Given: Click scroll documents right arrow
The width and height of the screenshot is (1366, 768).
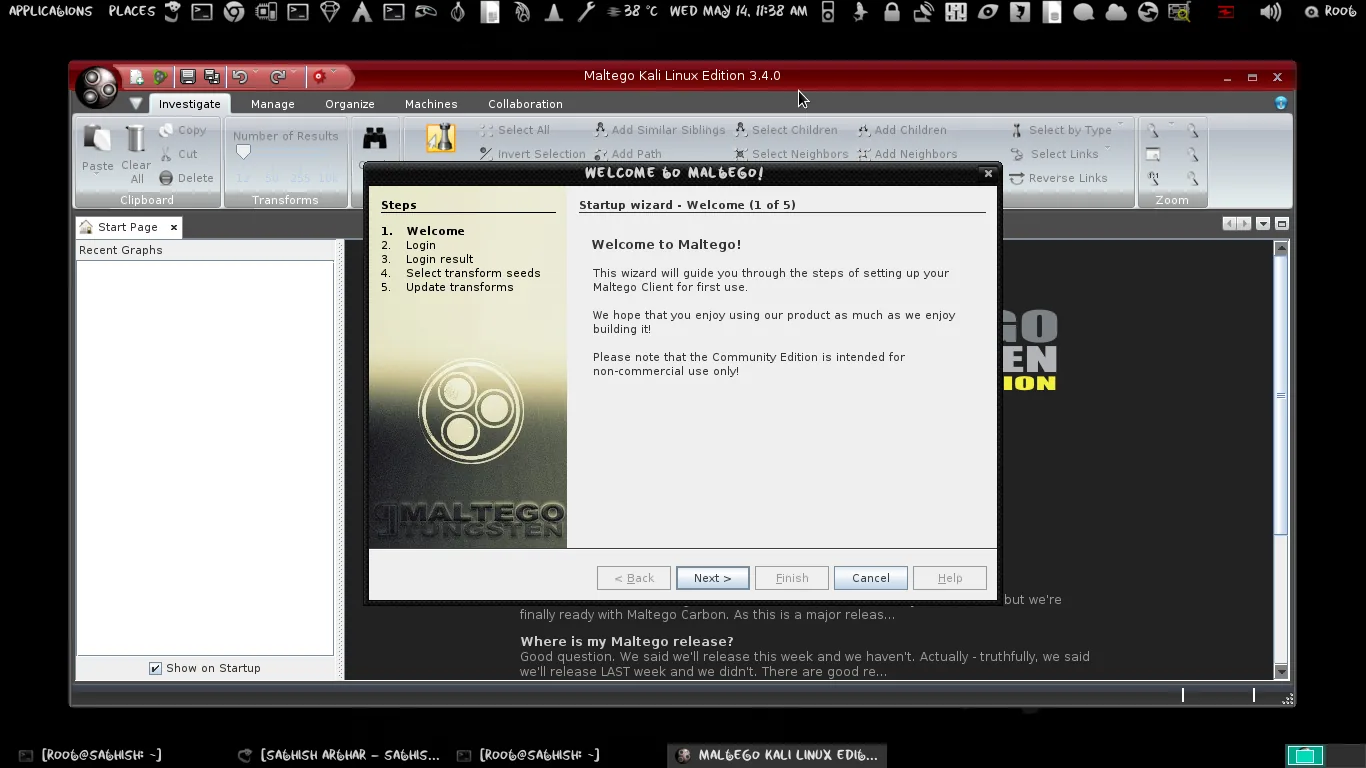Looking at the screenshot, I should (x=1244, y=224).
